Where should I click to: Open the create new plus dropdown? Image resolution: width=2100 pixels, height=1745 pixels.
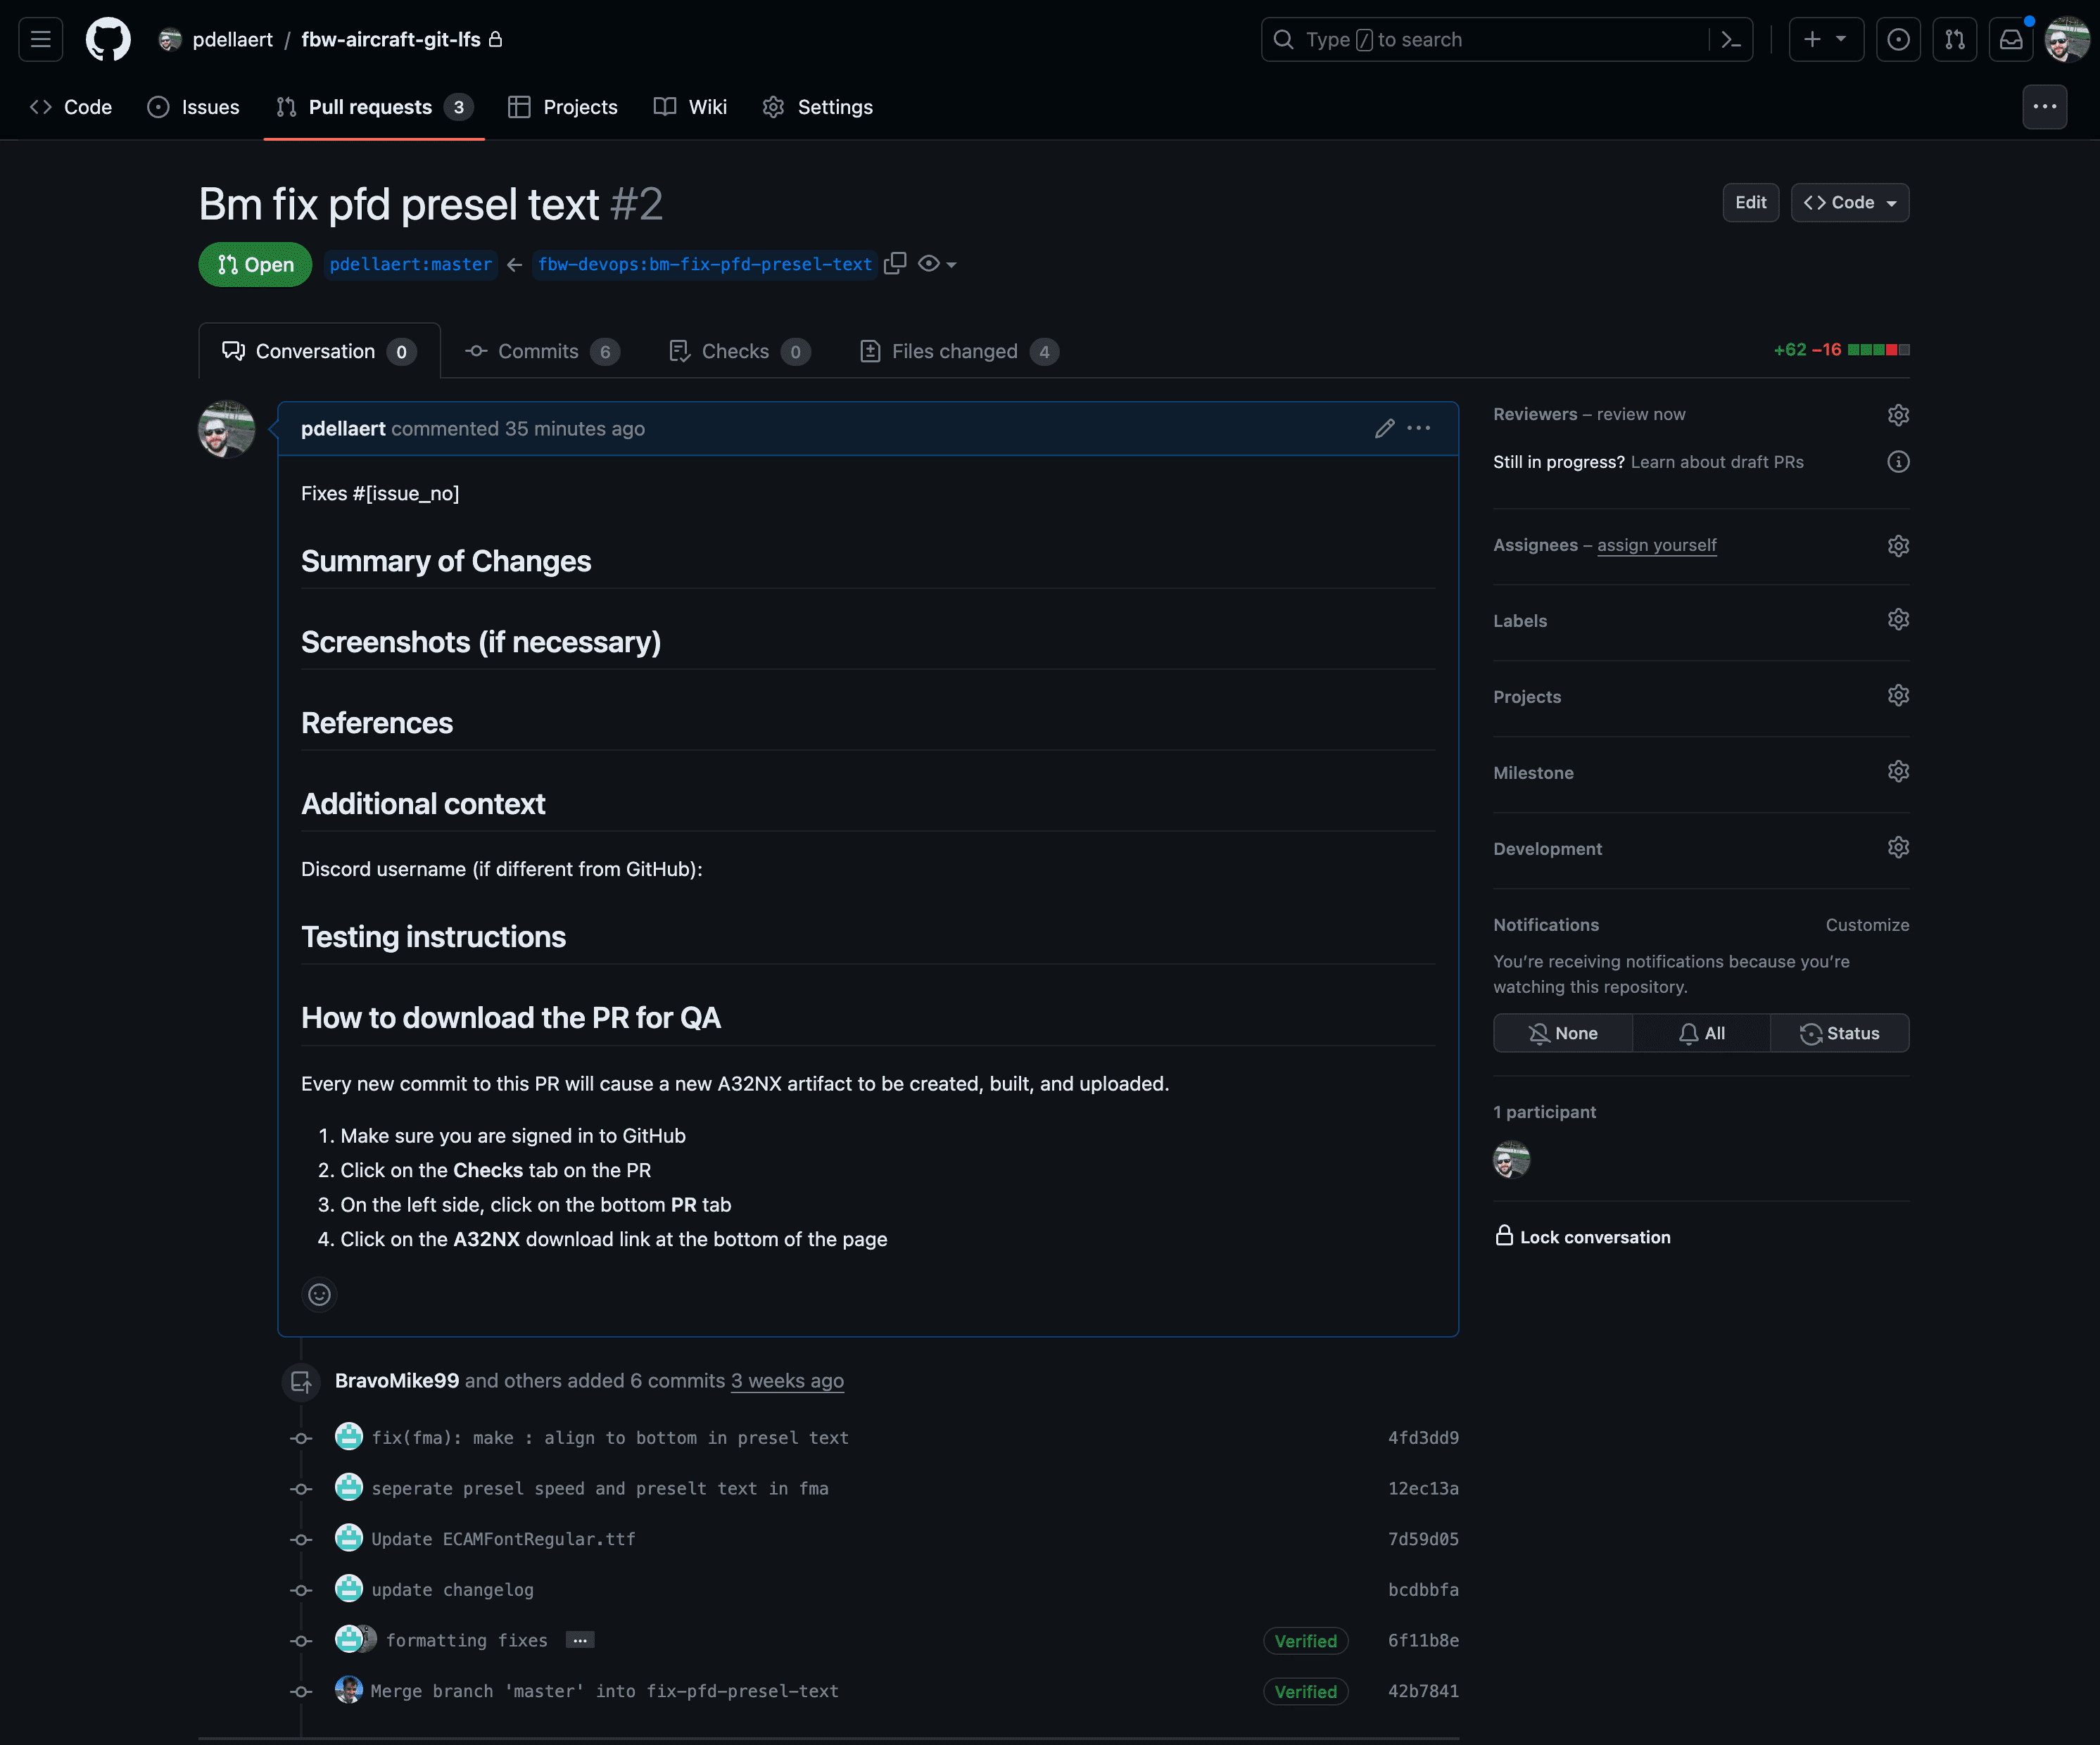coord(1825,40)
